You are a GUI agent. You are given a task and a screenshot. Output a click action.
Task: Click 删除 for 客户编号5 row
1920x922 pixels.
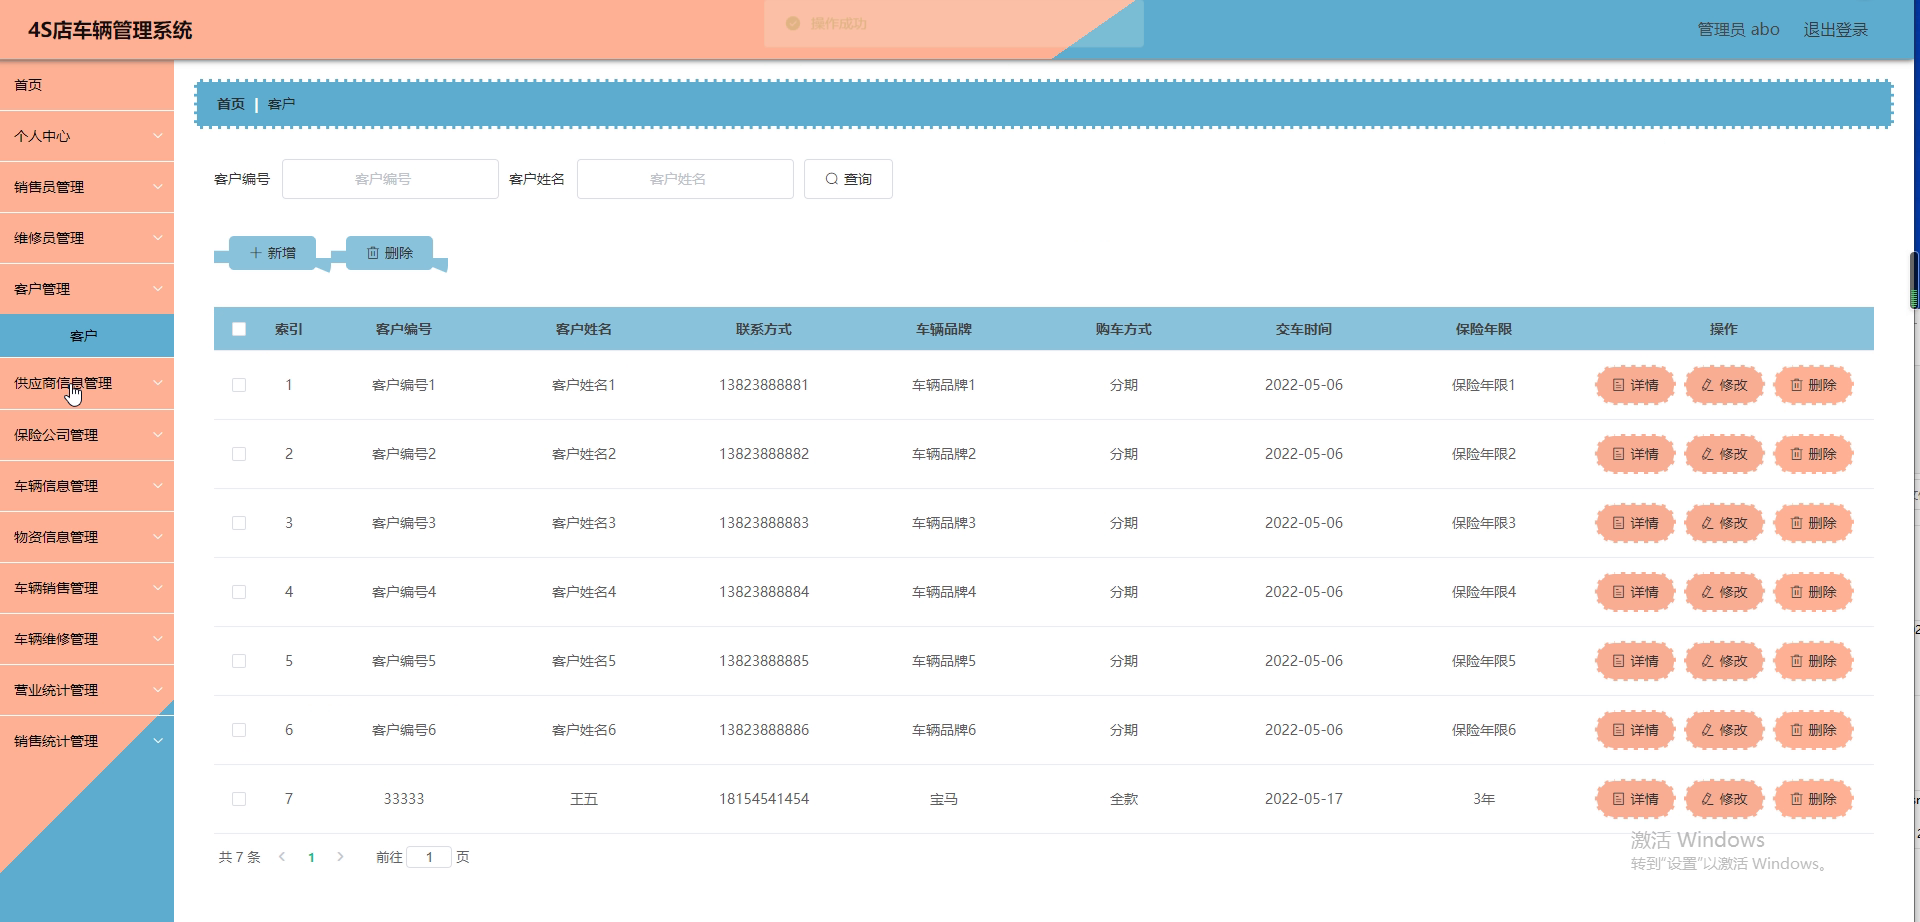[1813, 661]
